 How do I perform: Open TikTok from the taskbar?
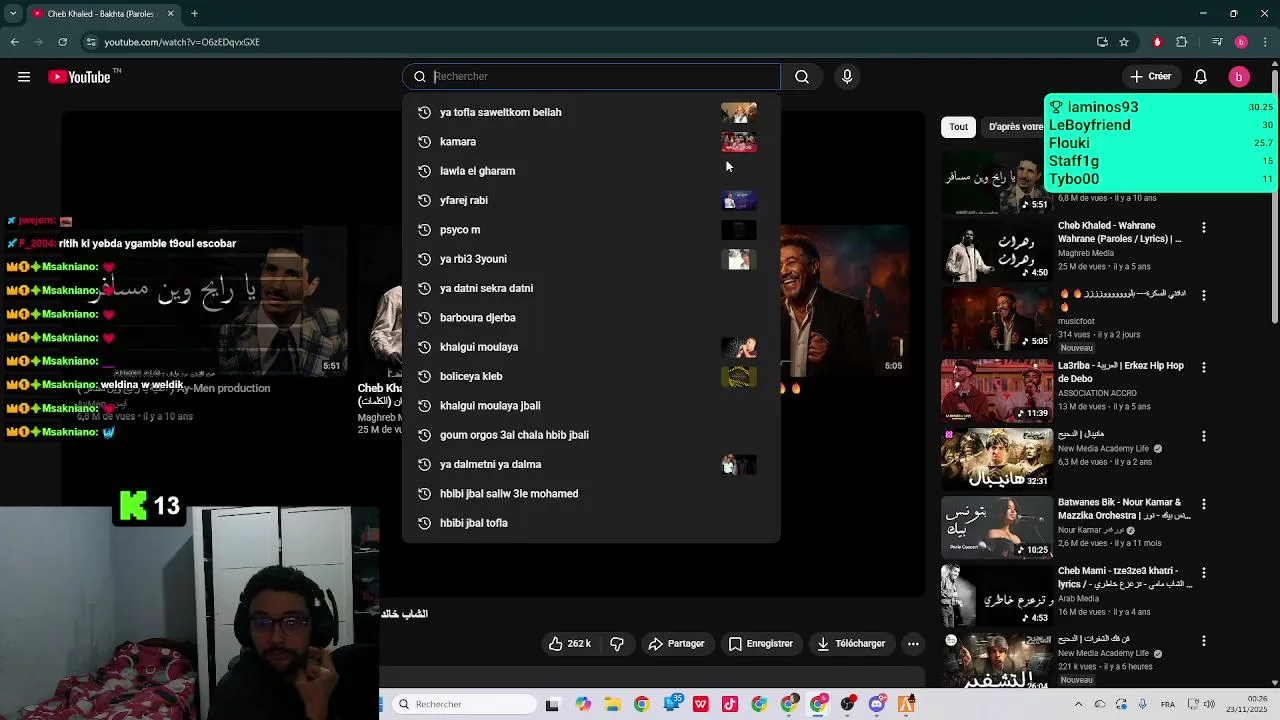tap(730, 704)
